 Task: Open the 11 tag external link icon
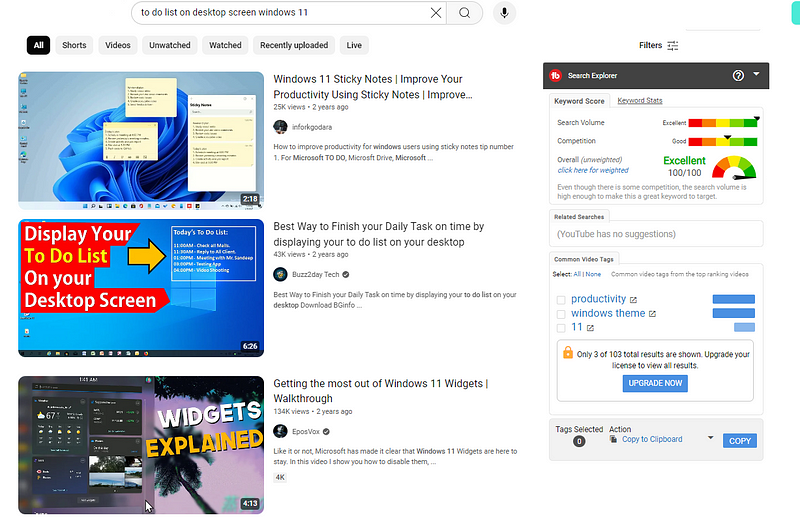[590, 328]
